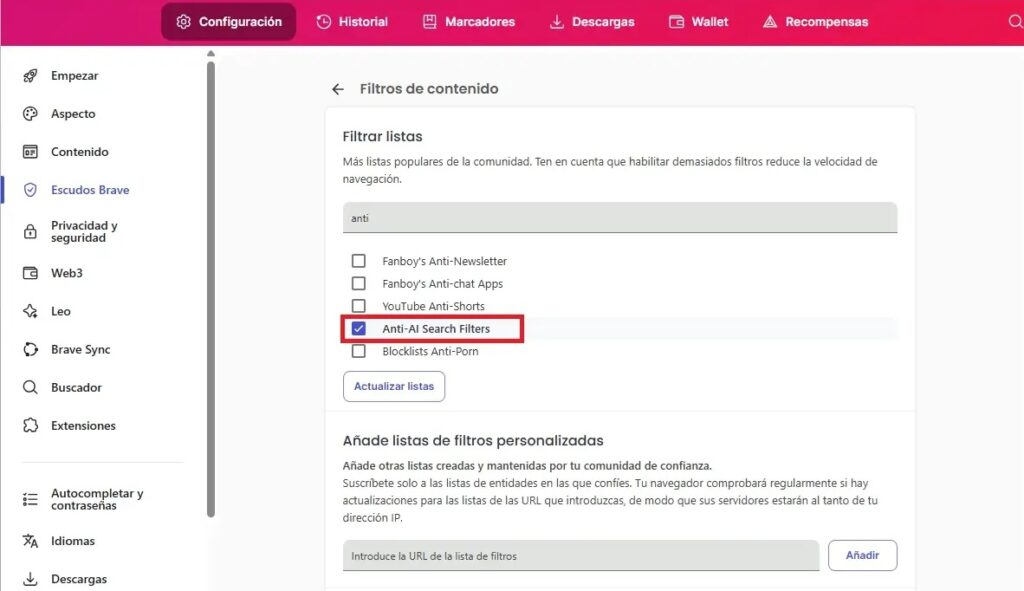Click the Web3 wallet icon in sidebar
This screenshot has width=1024, height=591.
30,273
